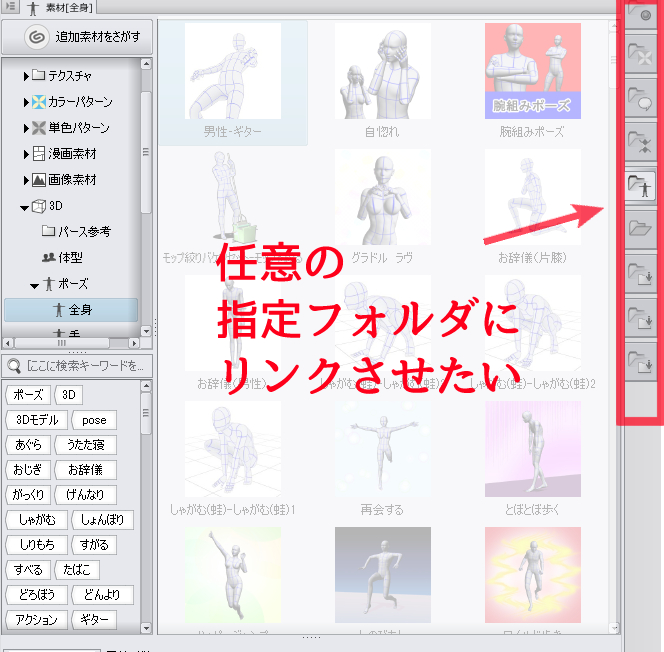Viewport: 664px width, 652px height.
Task: Click the bottom-most download-folder icon in dock
Action: coord(640,361)
